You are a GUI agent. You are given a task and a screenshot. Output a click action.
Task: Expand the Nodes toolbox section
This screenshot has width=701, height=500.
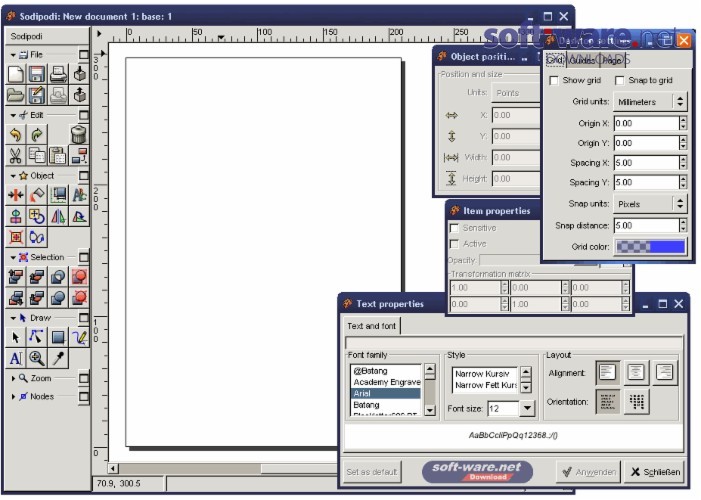click(x=13, y=397)
